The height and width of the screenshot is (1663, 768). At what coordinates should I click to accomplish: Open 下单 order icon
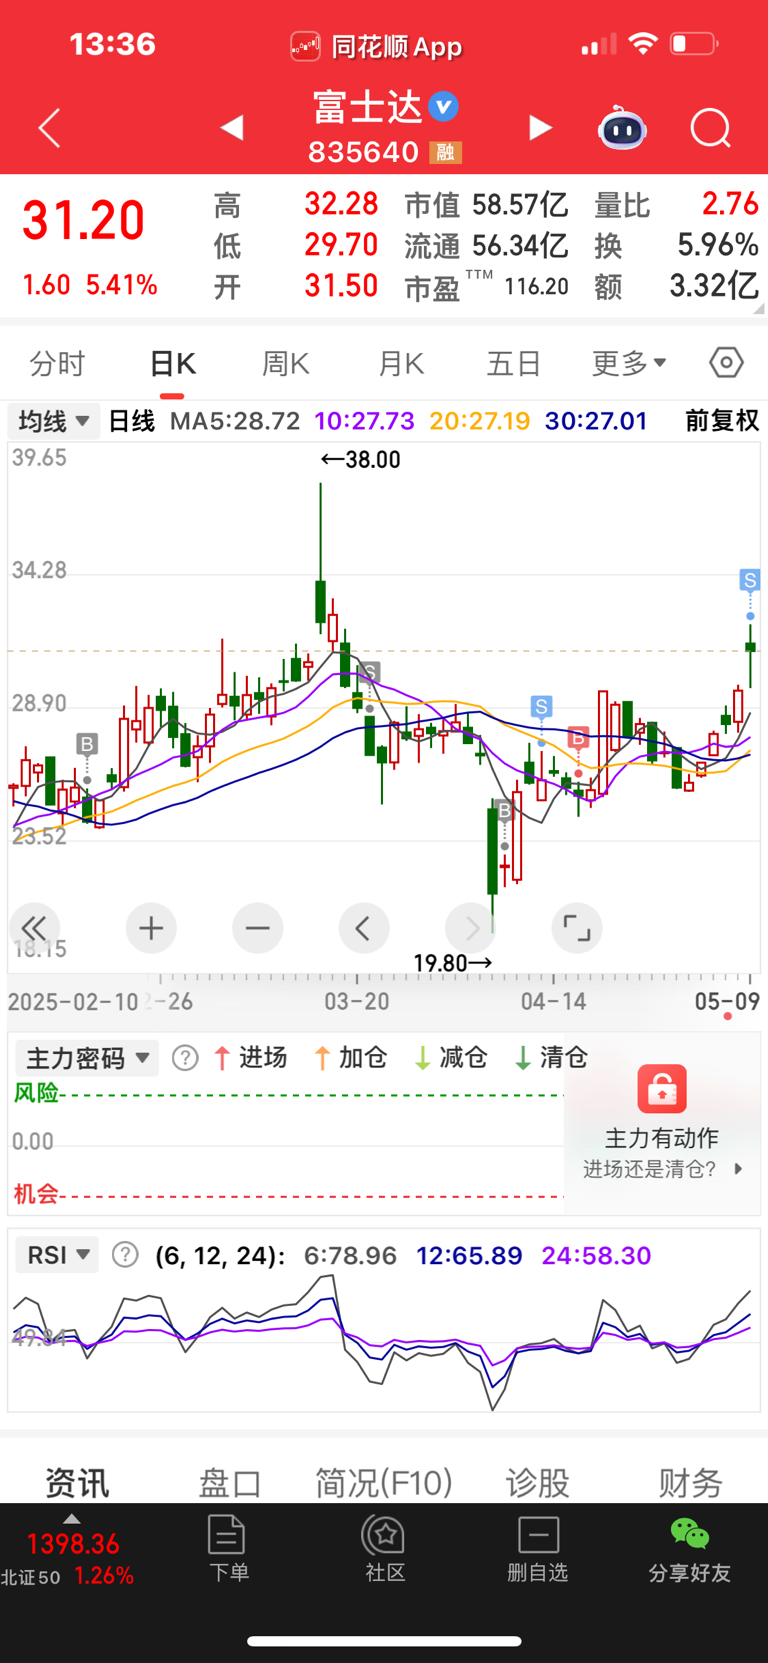coord(228,1549)
